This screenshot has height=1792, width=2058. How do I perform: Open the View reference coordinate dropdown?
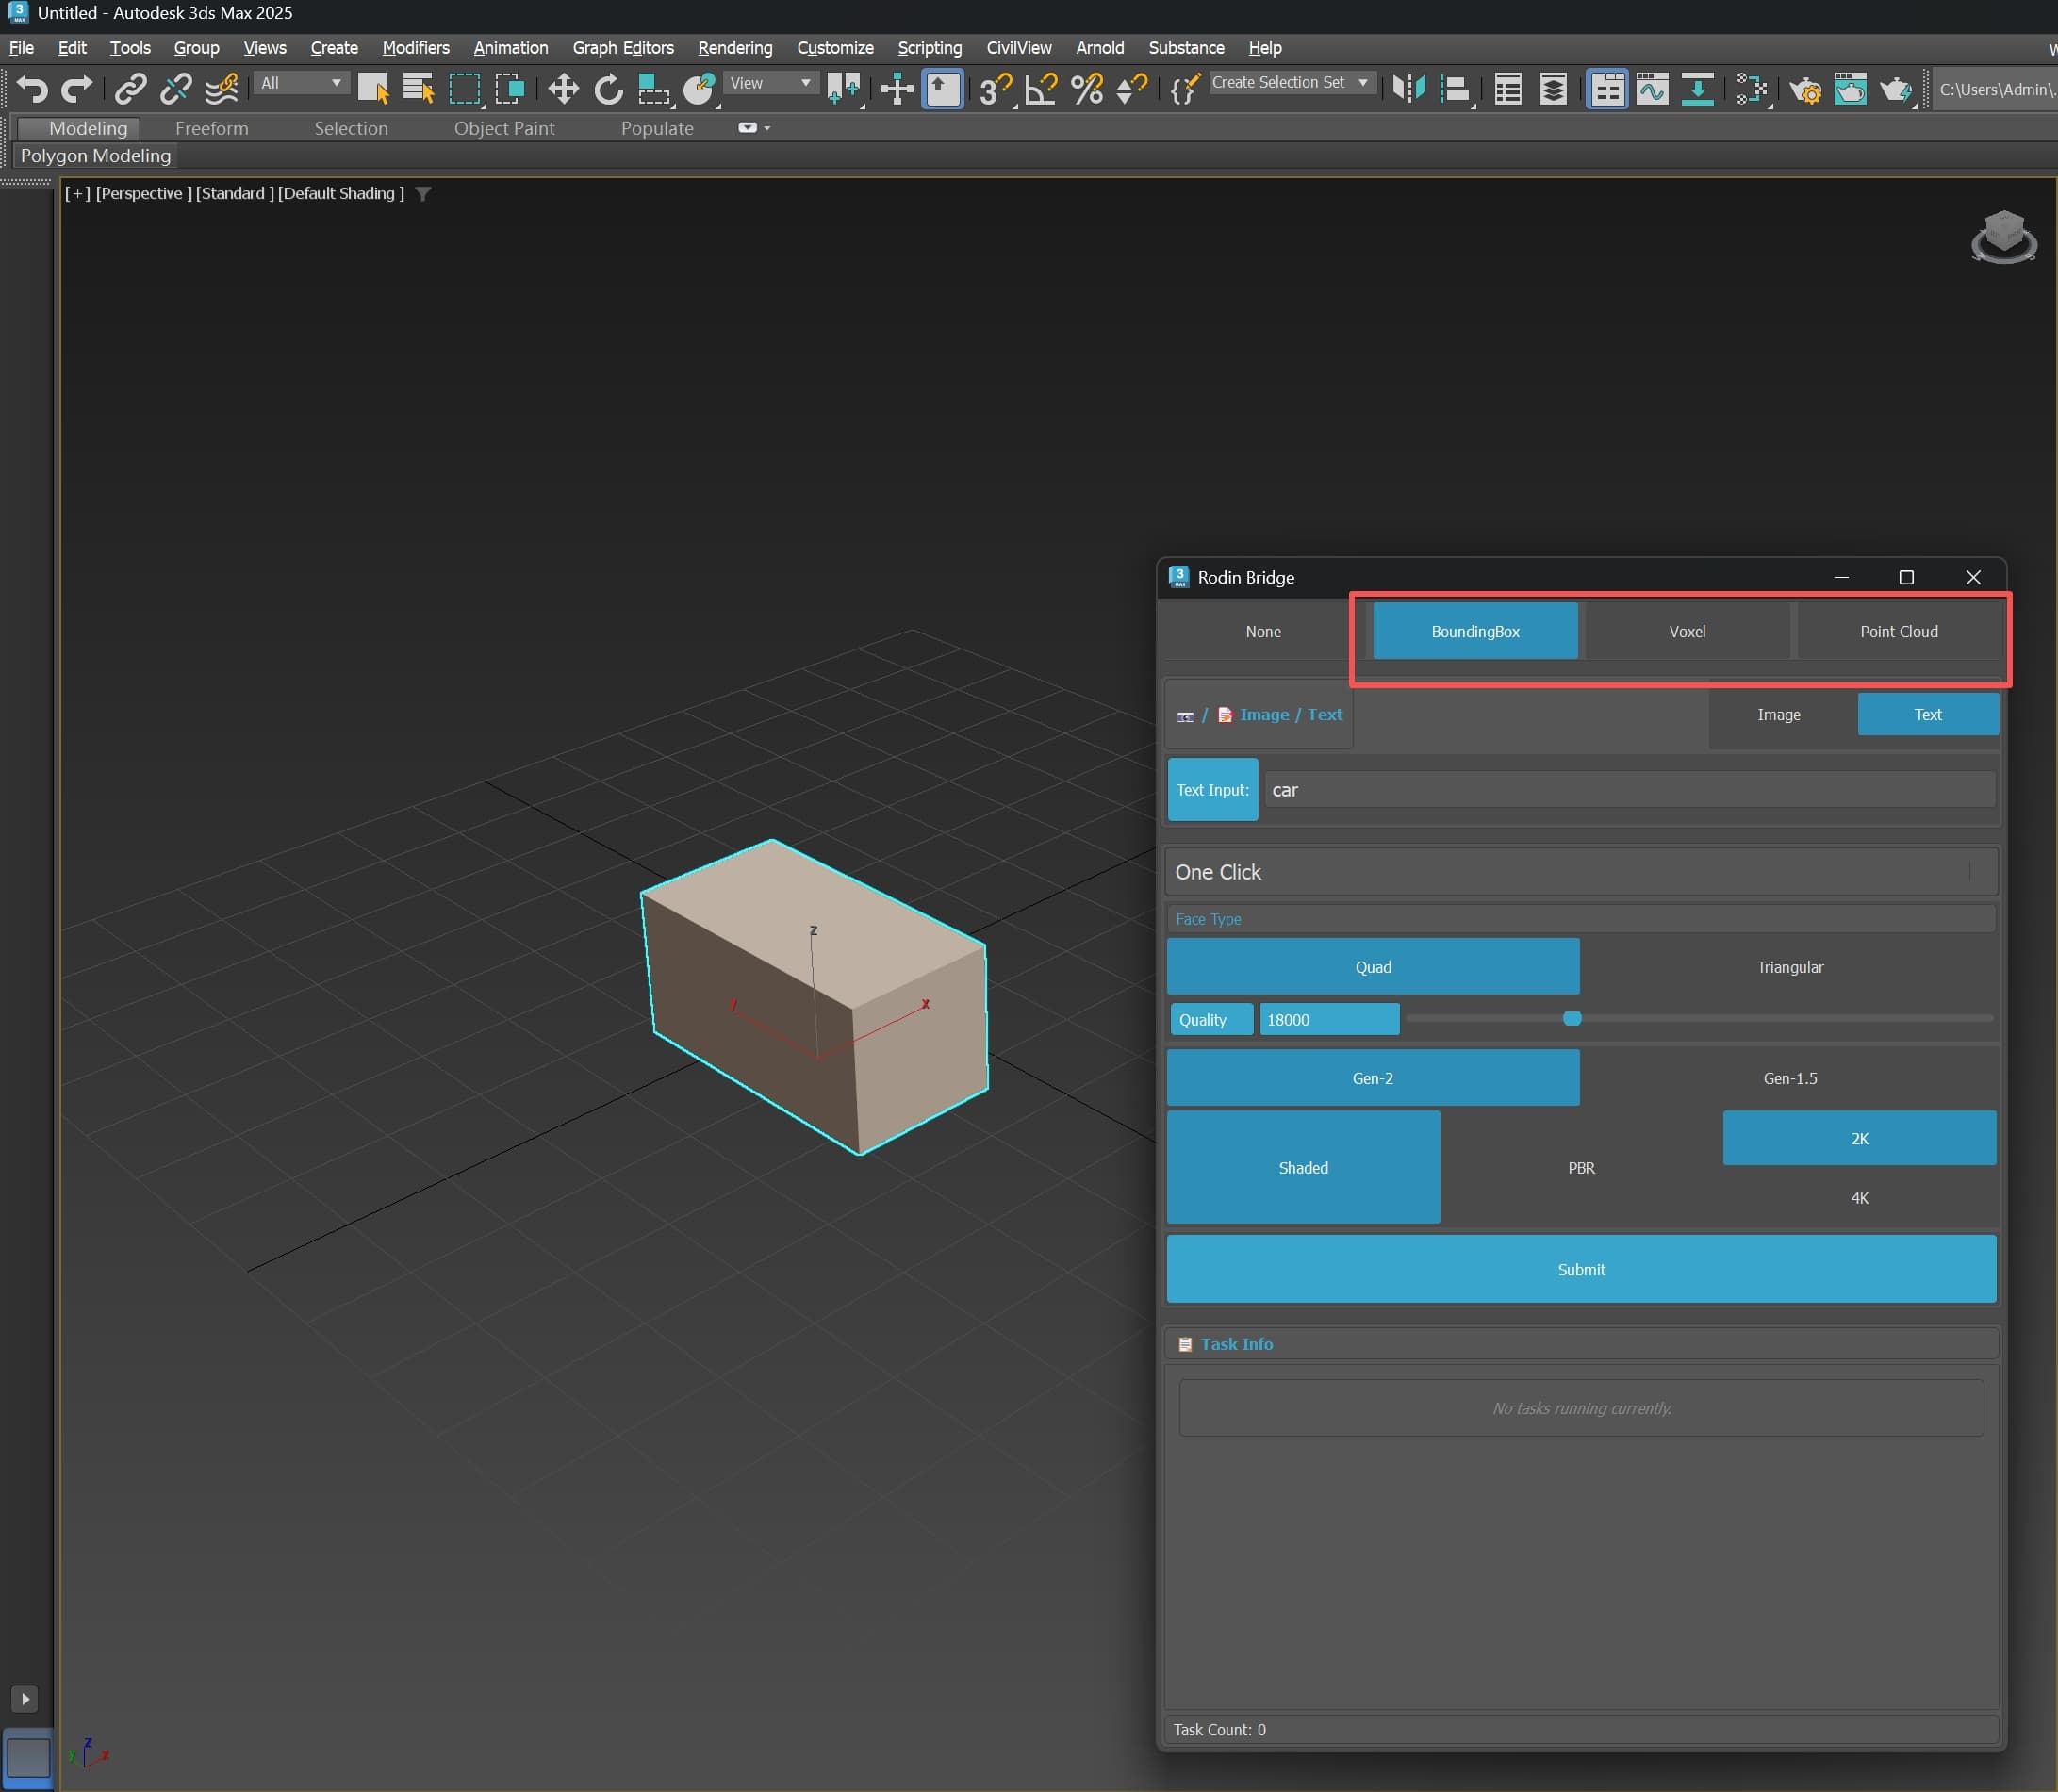[x=771, y=83]
